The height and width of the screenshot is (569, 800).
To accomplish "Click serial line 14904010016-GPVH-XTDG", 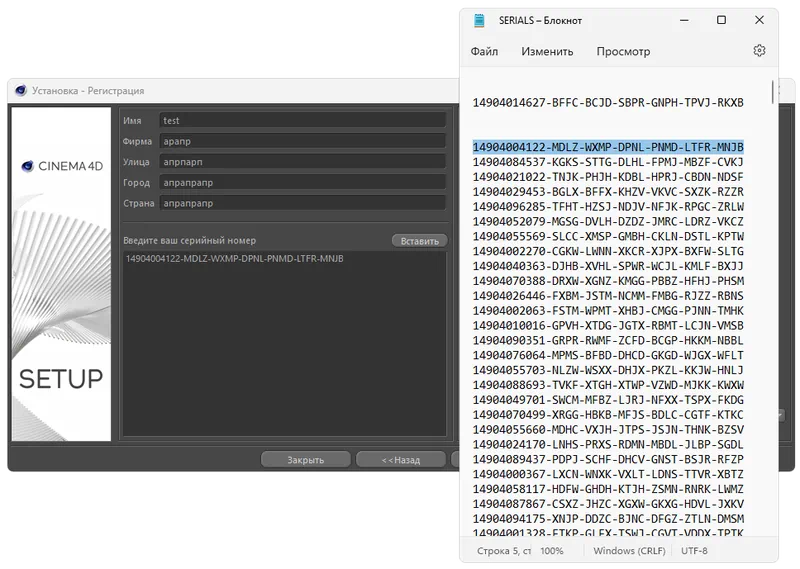I will click(x=608, y=325).
